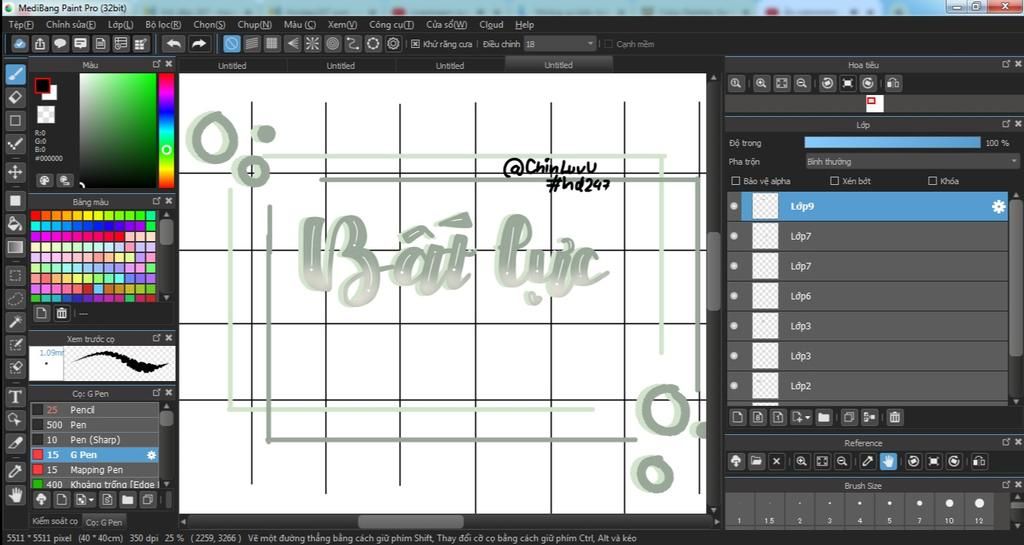This screenshot has width=1024, height=545.
Task: Select the Bucket fill tool
Action: point(15,224)
